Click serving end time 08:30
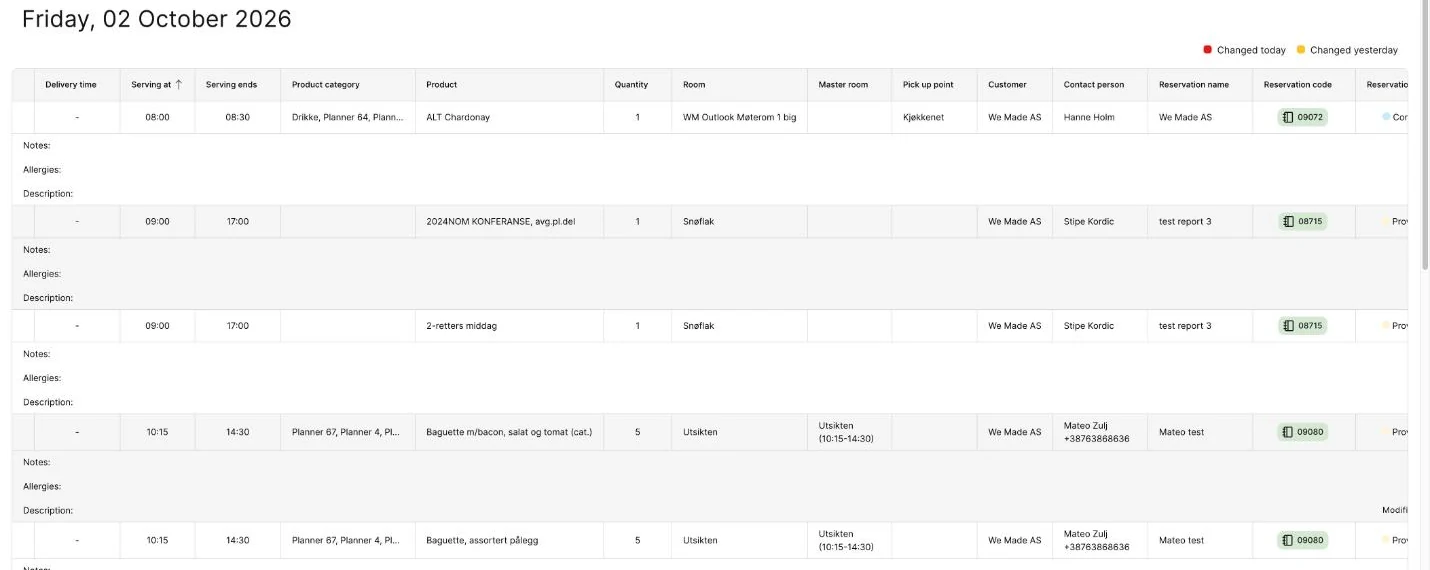Viewport: 1430px width, 570px height. (x=237, y=117)
